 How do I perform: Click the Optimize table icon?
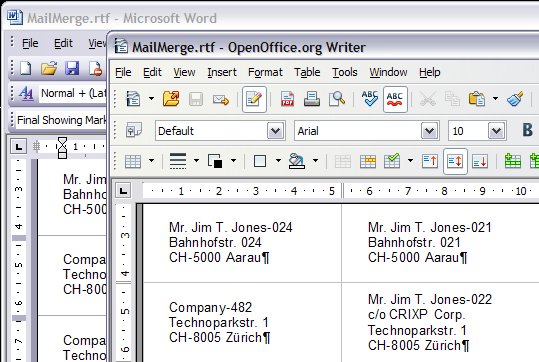click(x=392, y=161)
